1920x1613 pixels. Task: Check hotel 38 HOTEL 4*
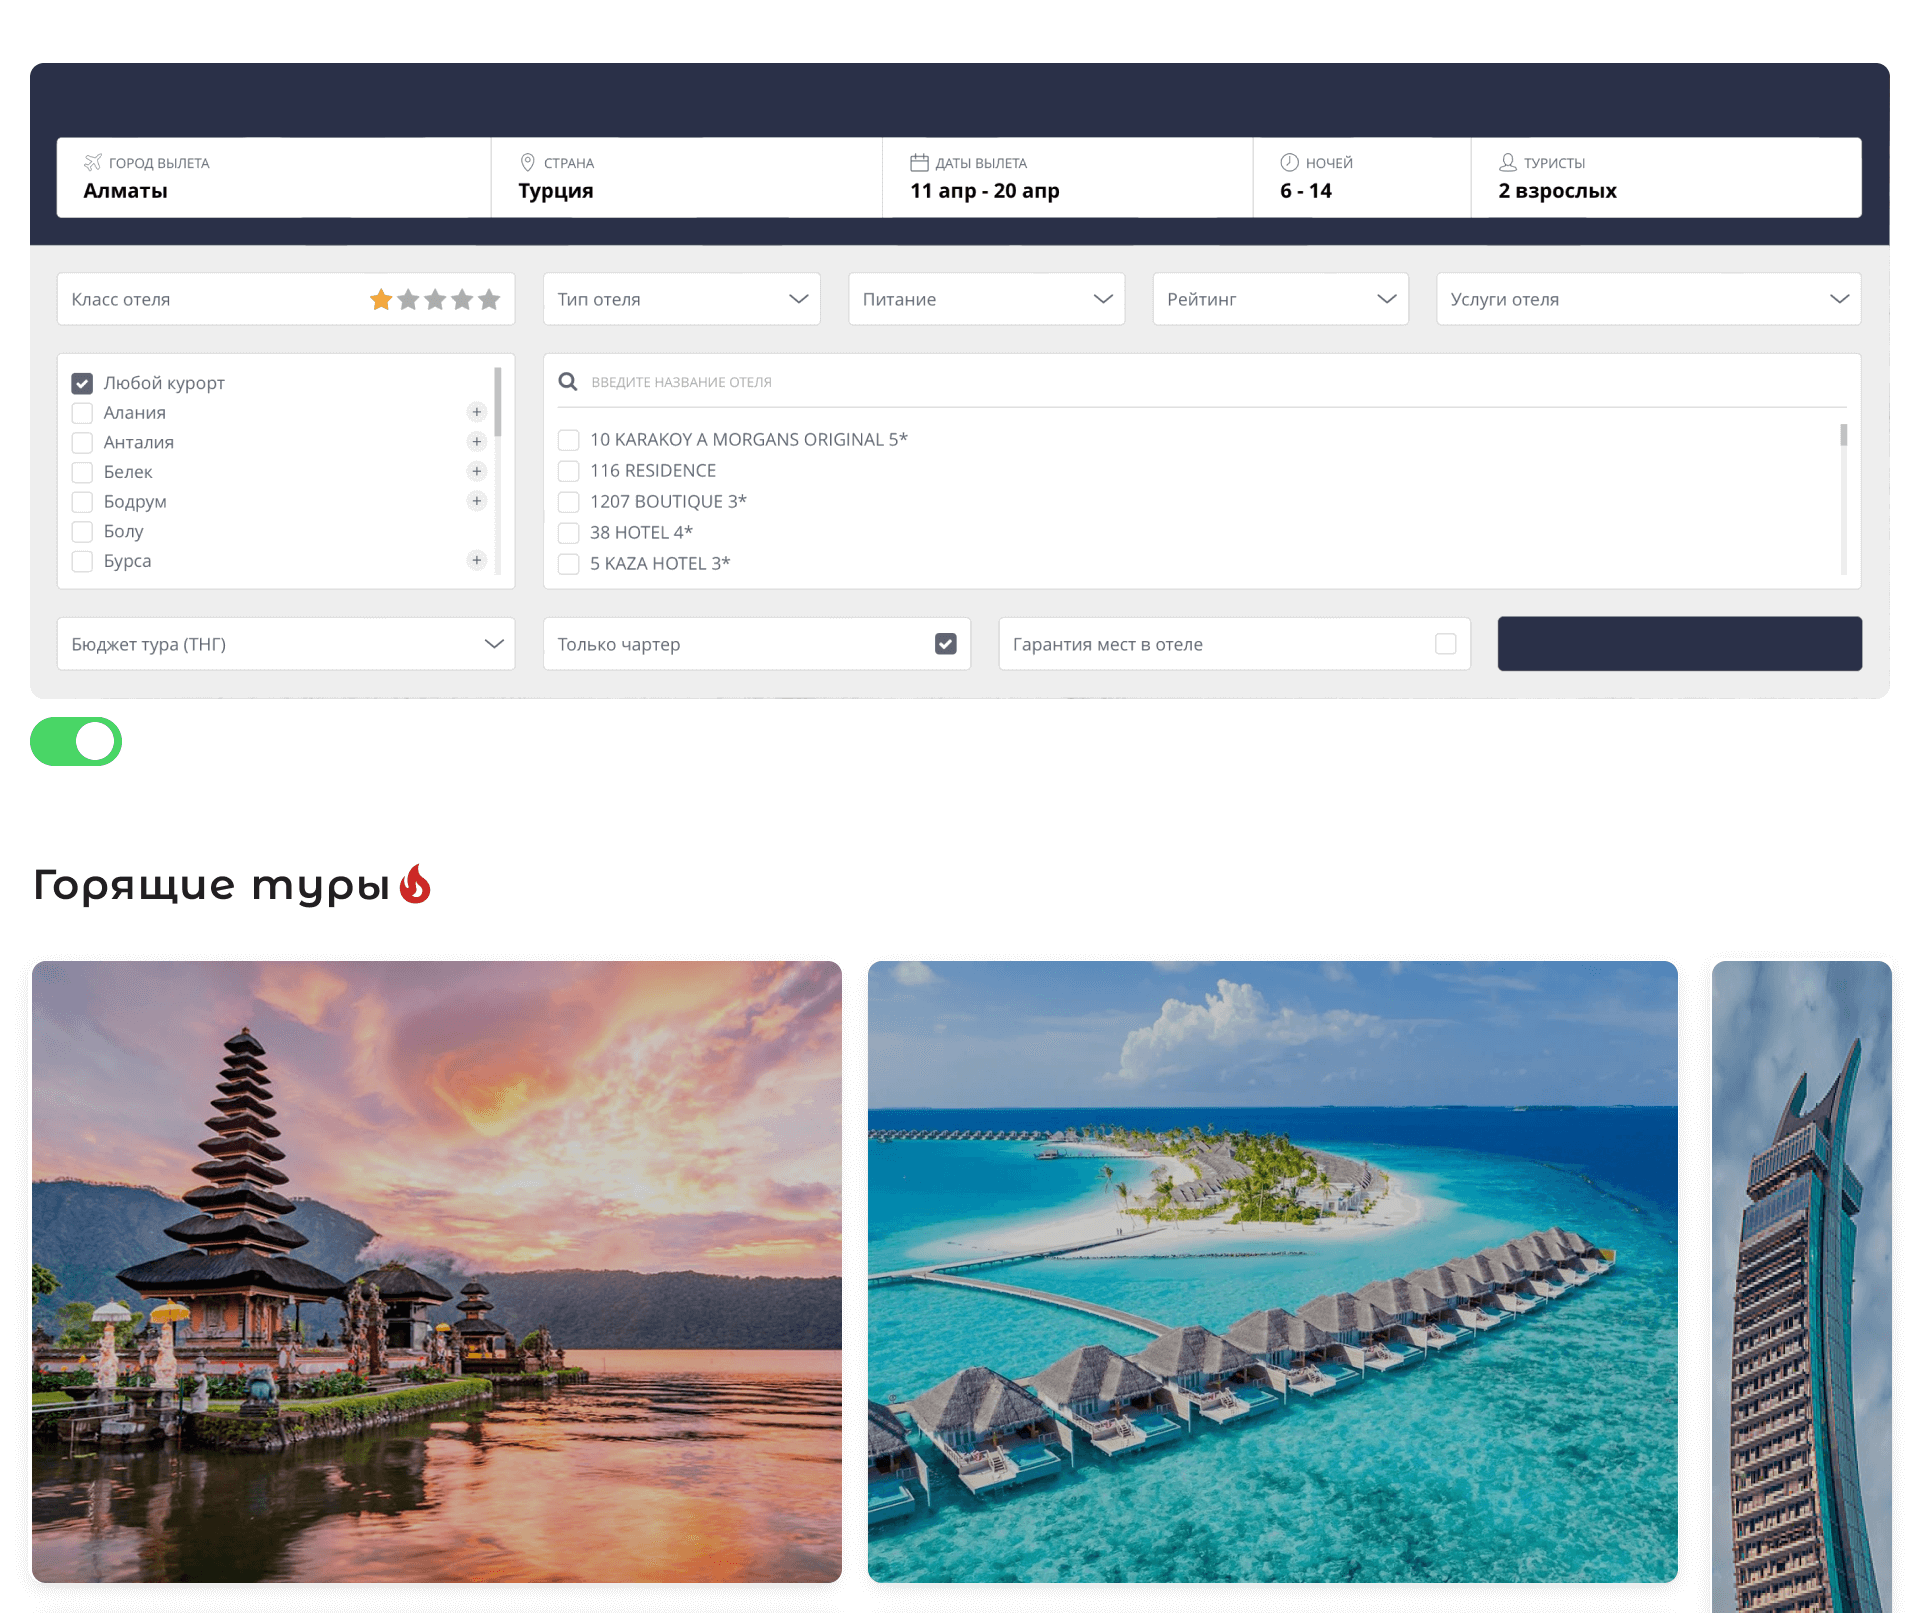pyautogui.click(x=569, y=533)
